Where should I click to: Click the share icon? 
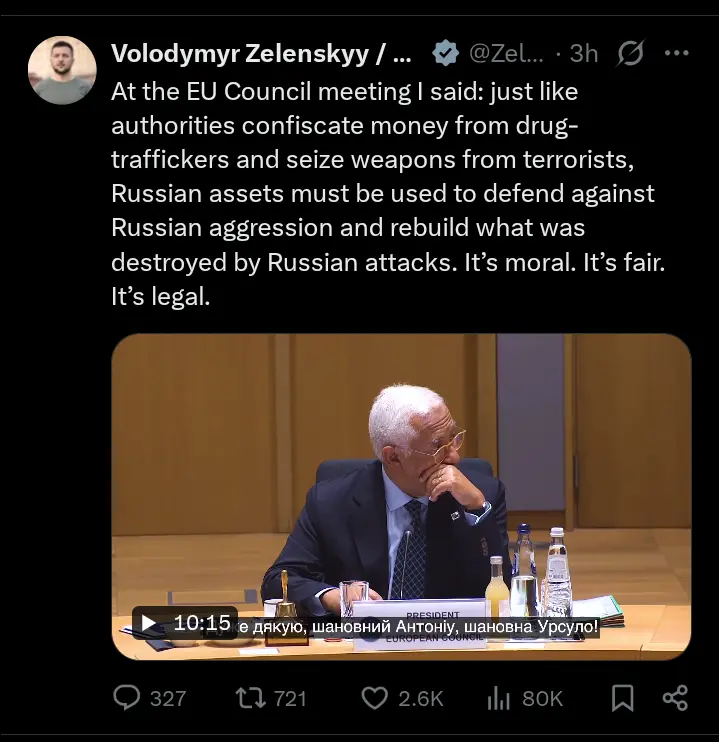coord(676,697)
